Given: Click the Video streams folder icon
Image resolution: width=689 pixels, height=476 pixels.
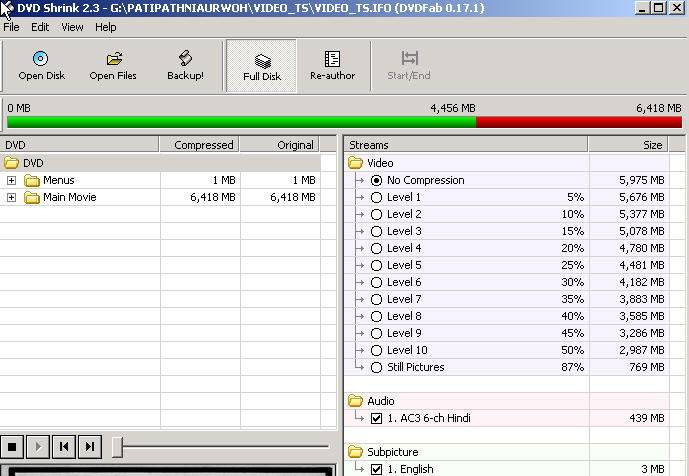Looking at the screenshot, I should [355, 163].
